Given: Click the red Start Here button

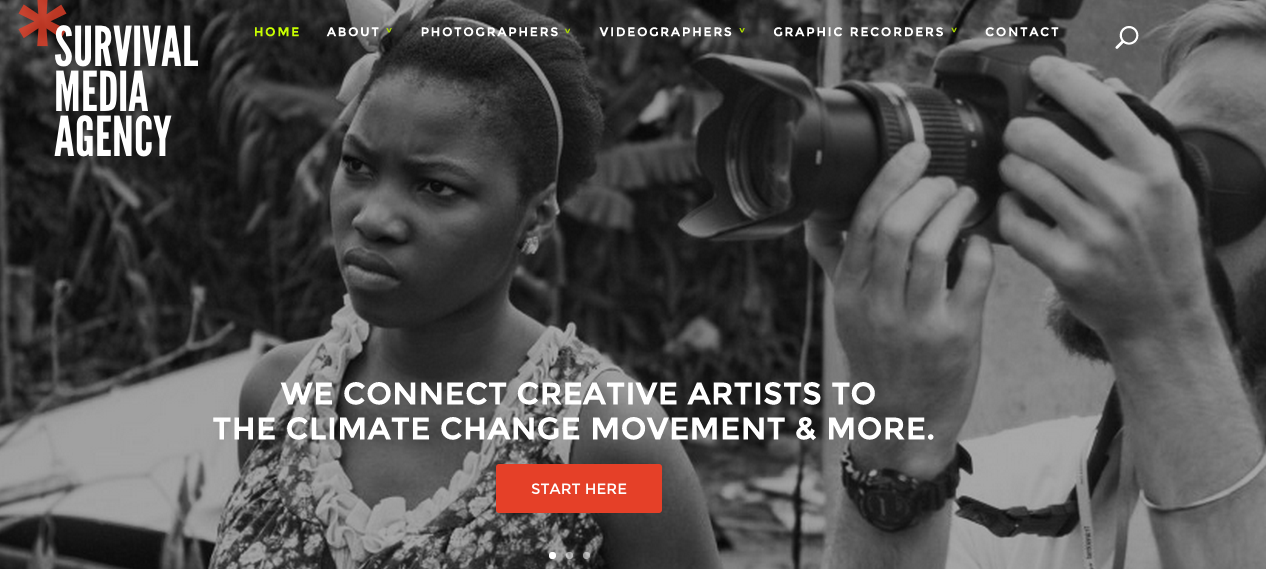Looking at the screenshot, I should [x=579, y=489].
